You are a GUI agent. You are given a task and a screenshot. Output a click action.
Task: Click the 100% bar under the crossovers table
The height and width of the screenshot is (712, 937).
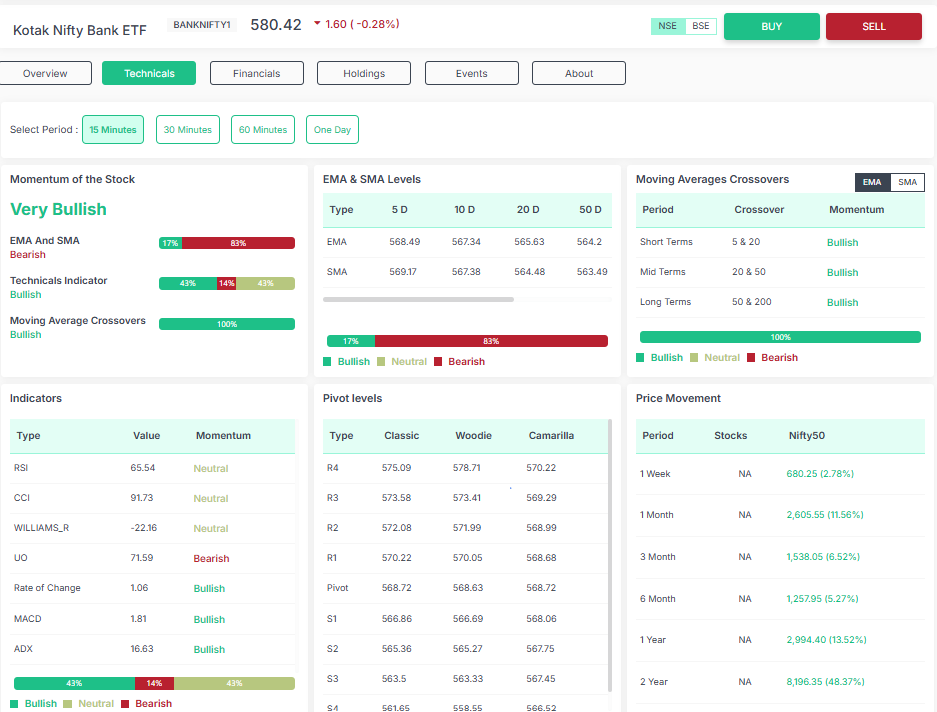pos(780,337)
